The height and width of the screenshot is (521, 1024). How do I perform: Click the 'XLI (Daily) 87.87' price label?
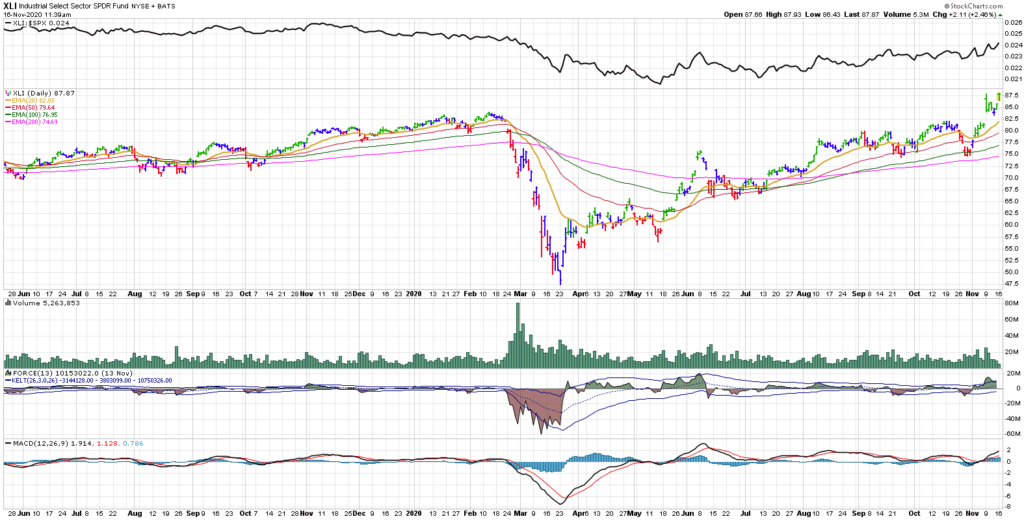tap(44, 93)
